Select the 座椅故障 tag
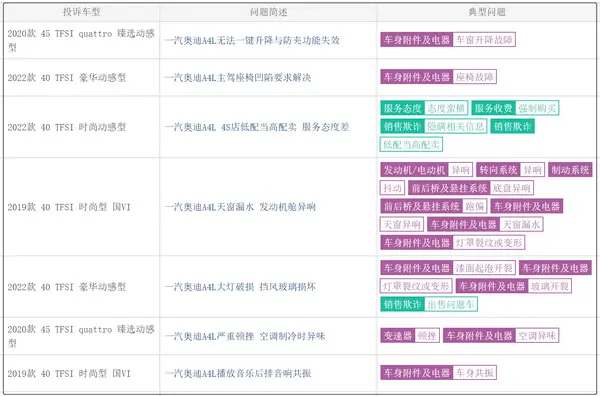 [474, 77]
